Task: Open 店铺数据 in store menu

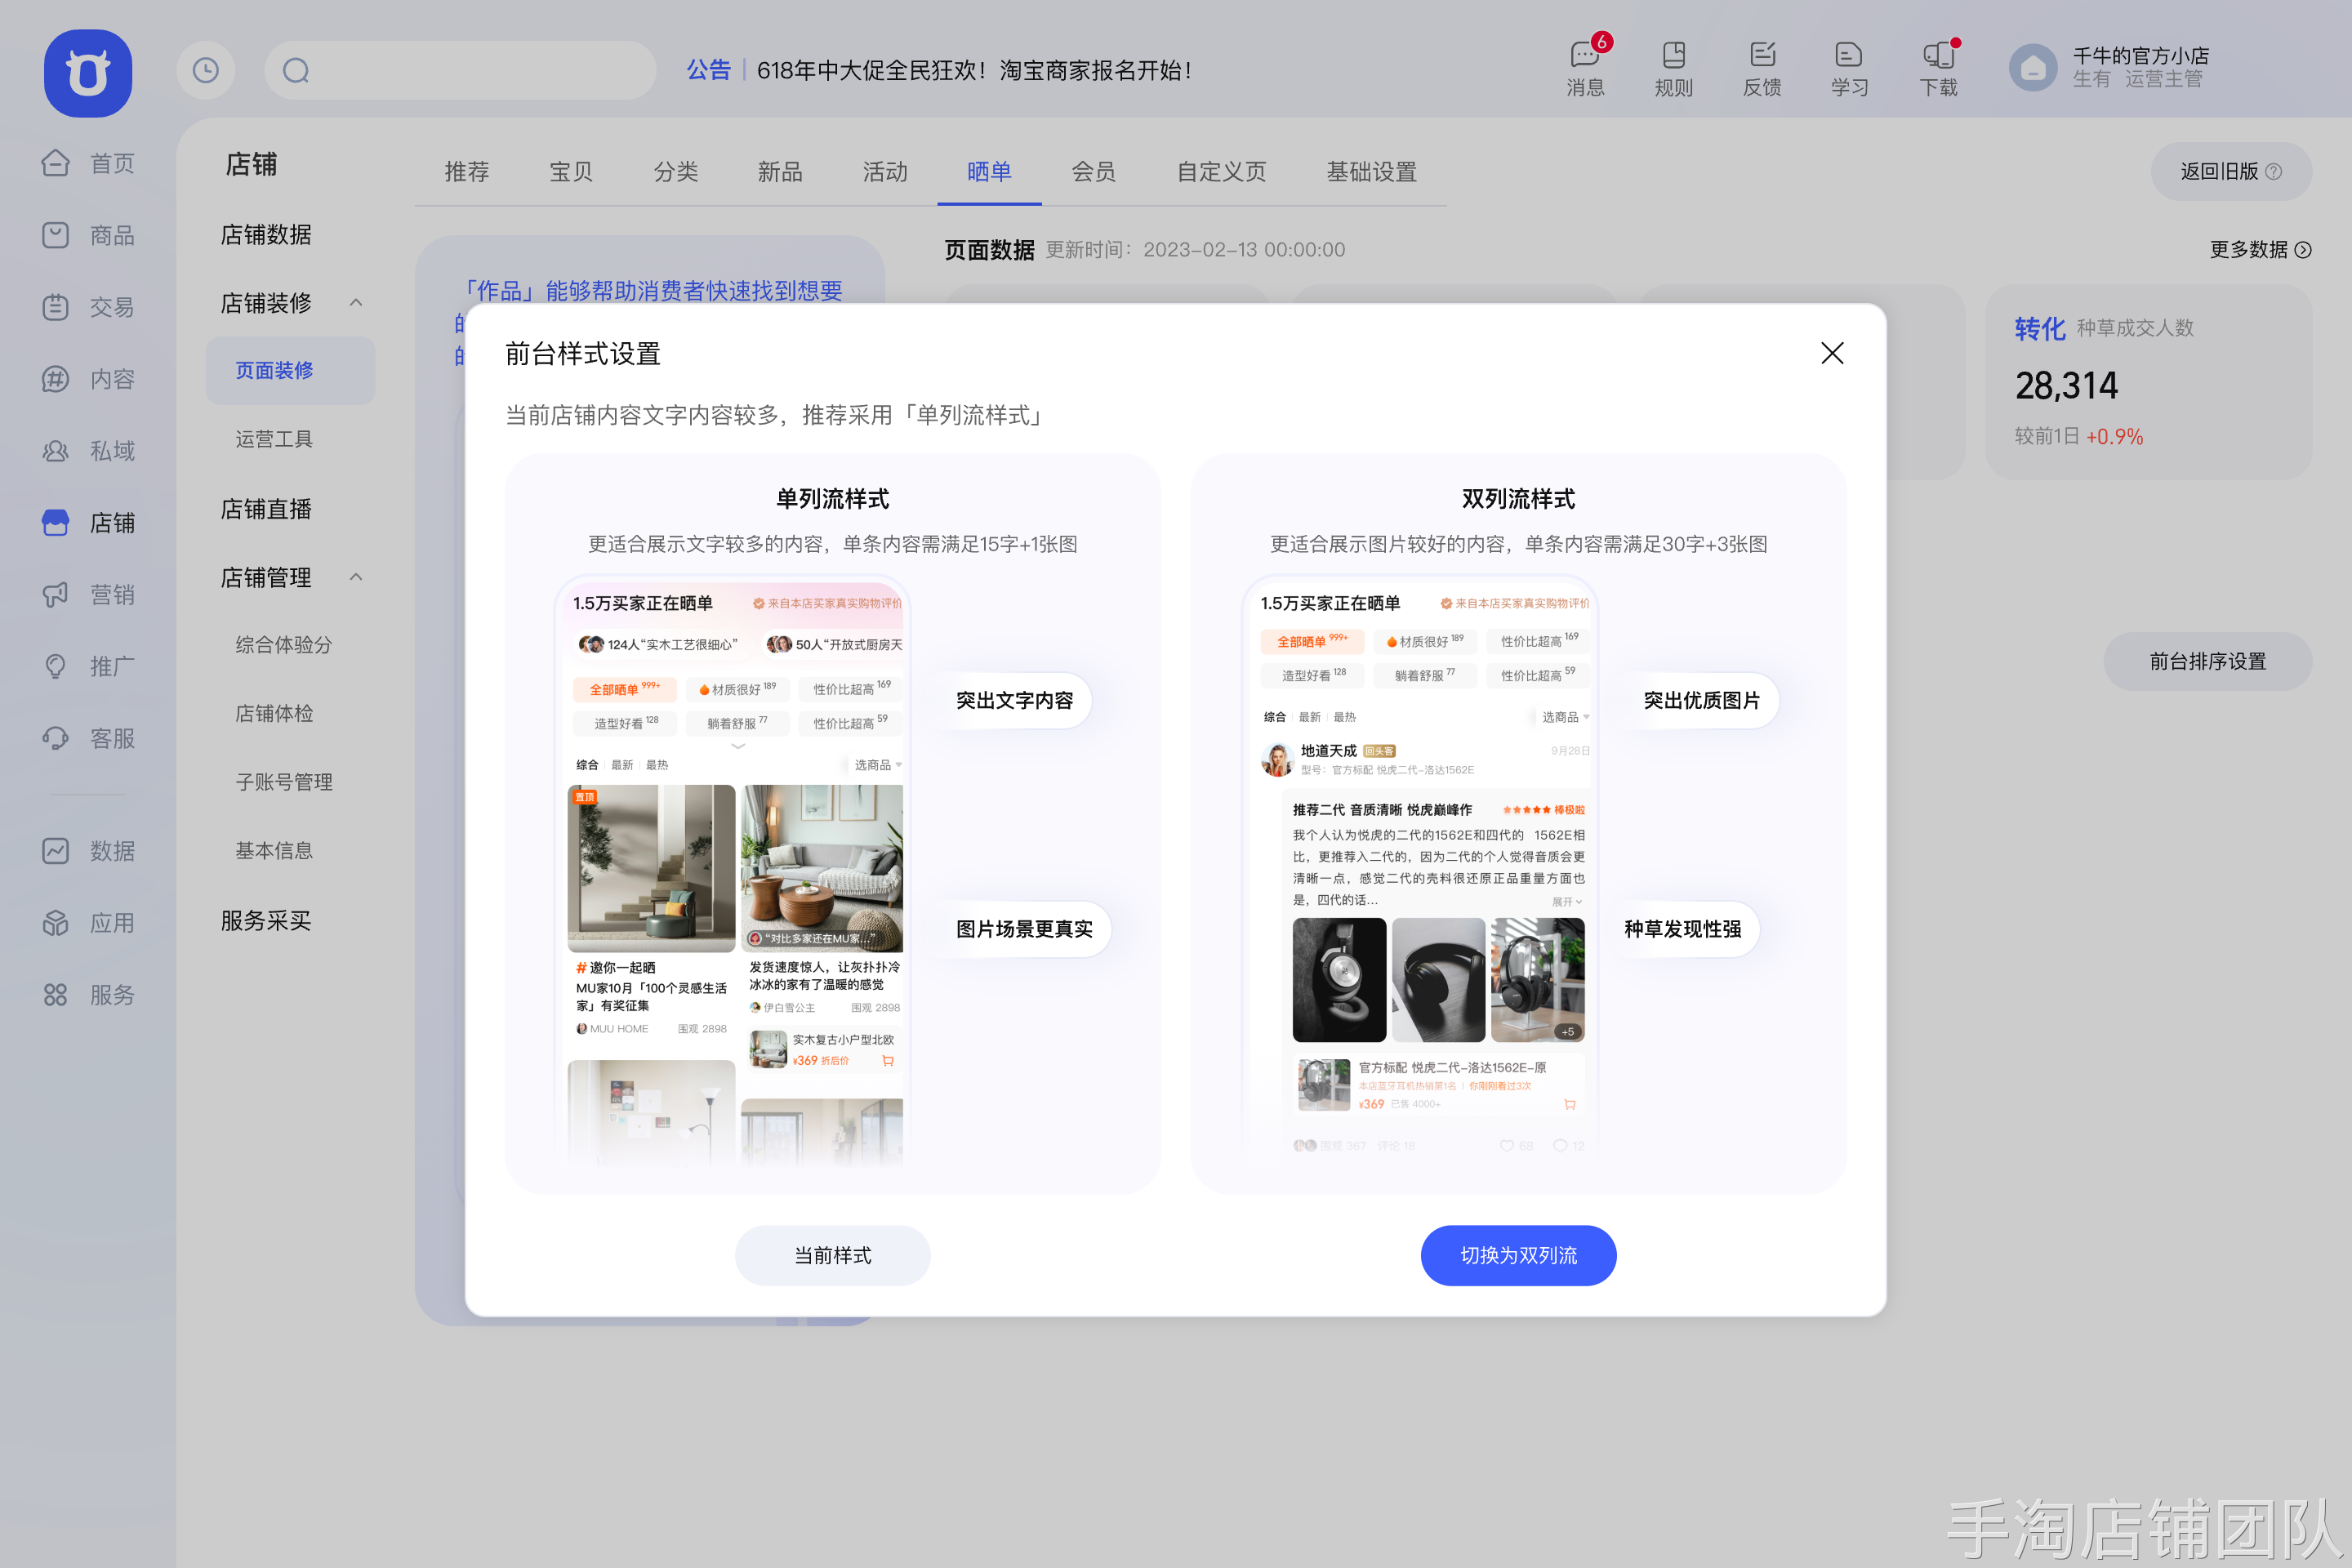Action: click(x=266, y=235)
